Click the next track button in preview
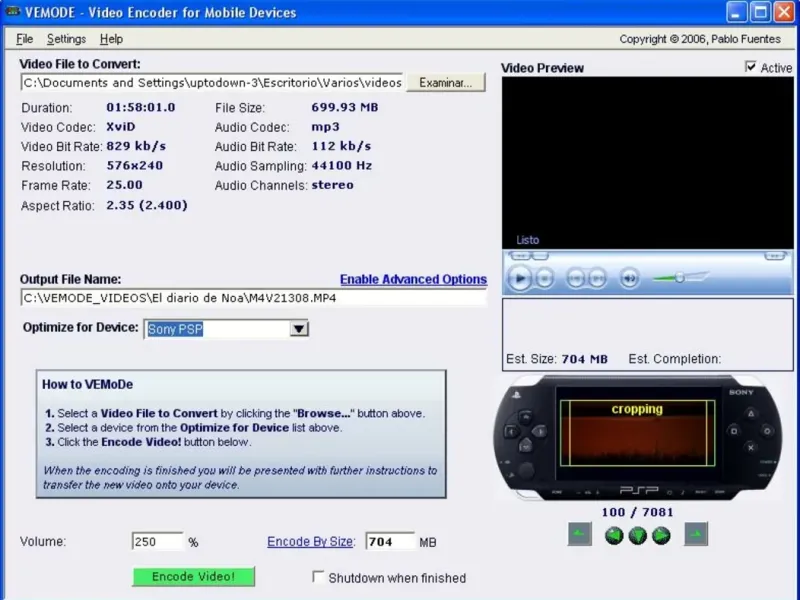Screen dimensions: 800x600 click(596, 278)
